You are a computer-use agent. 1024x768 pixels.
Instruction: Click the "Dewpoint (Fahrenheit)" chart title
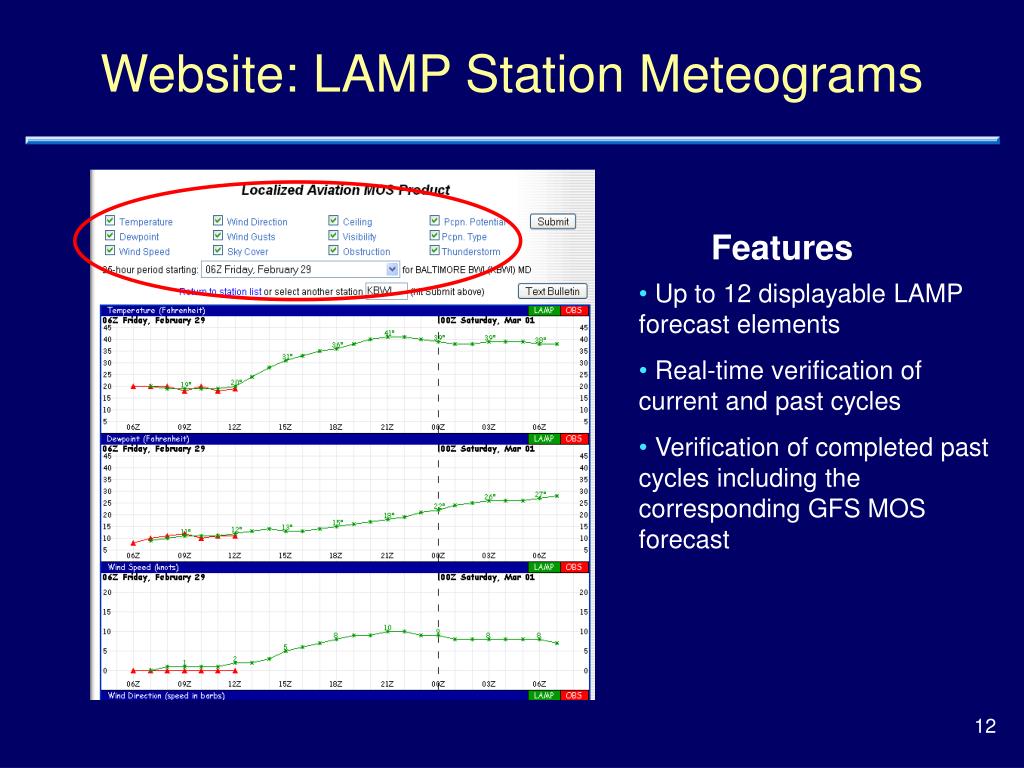point(148,439)
